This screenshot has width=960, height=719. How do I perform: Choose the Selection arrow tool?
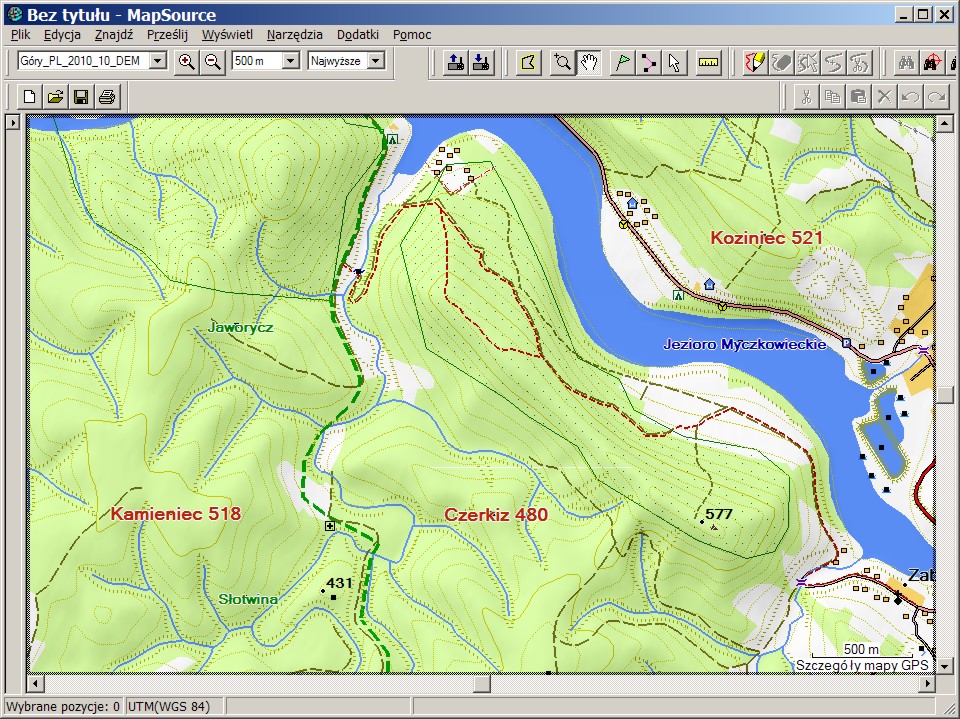pos(674,62)
